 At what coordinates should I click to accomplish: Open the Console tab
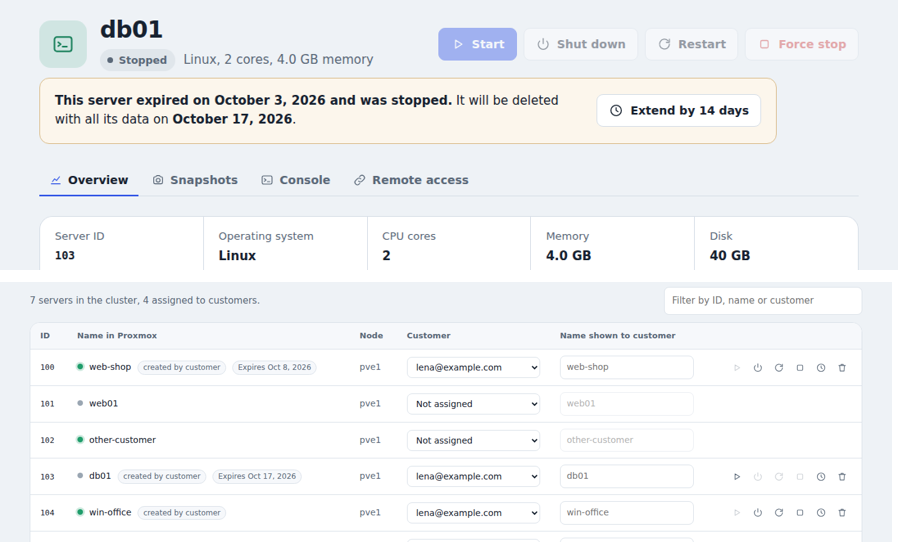point(296,180)
